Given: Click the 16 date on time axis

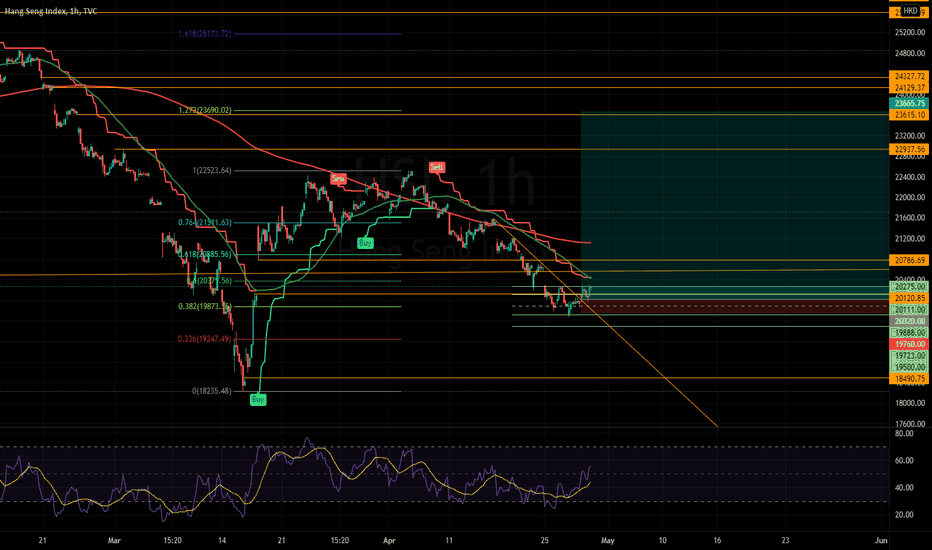Looking at the screenshot, I should pos(717,540).
